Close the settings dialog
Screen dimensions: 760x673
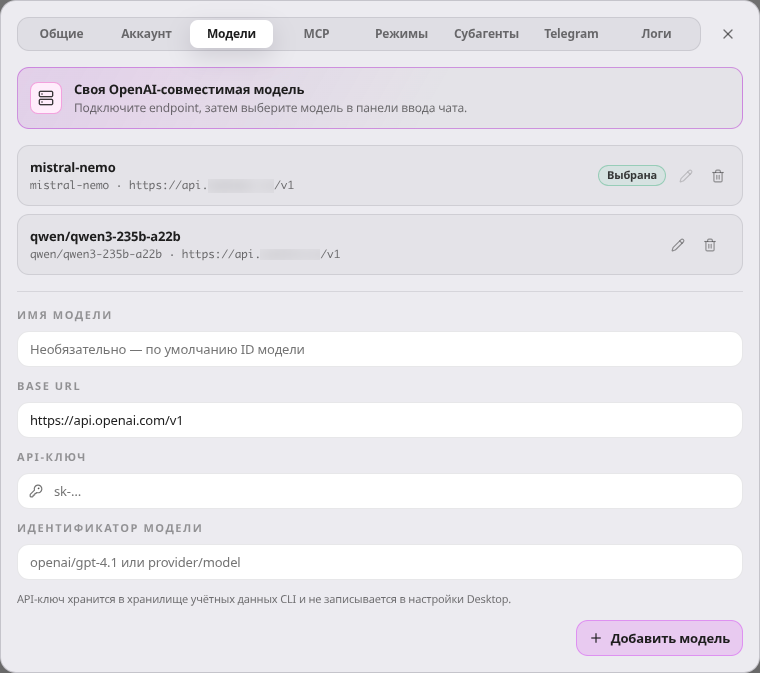[x=728, y=34]
